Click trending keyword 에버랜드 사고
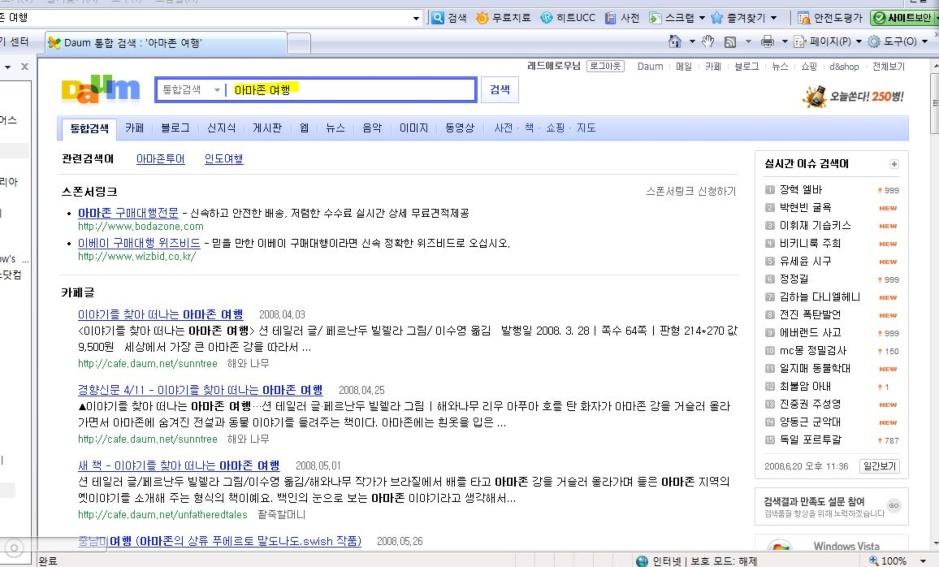Image resolution: width=939 pixels, height=567 pixels. tap(810, 333)
